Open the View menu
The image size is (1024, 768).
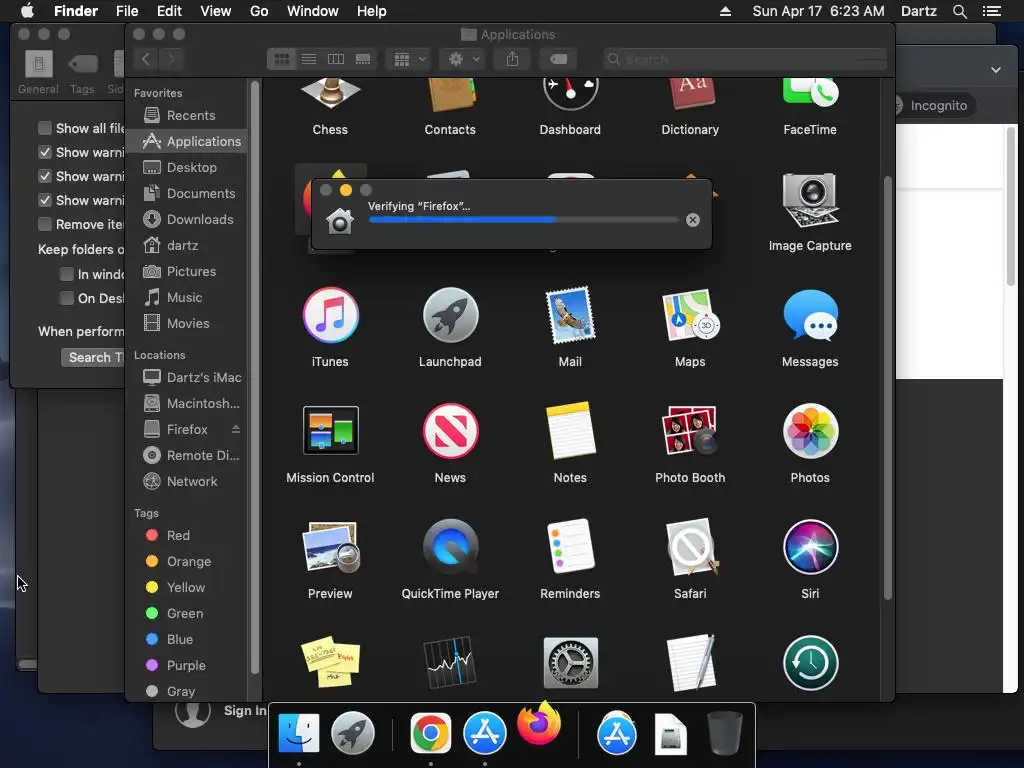(x=216, y=11)
